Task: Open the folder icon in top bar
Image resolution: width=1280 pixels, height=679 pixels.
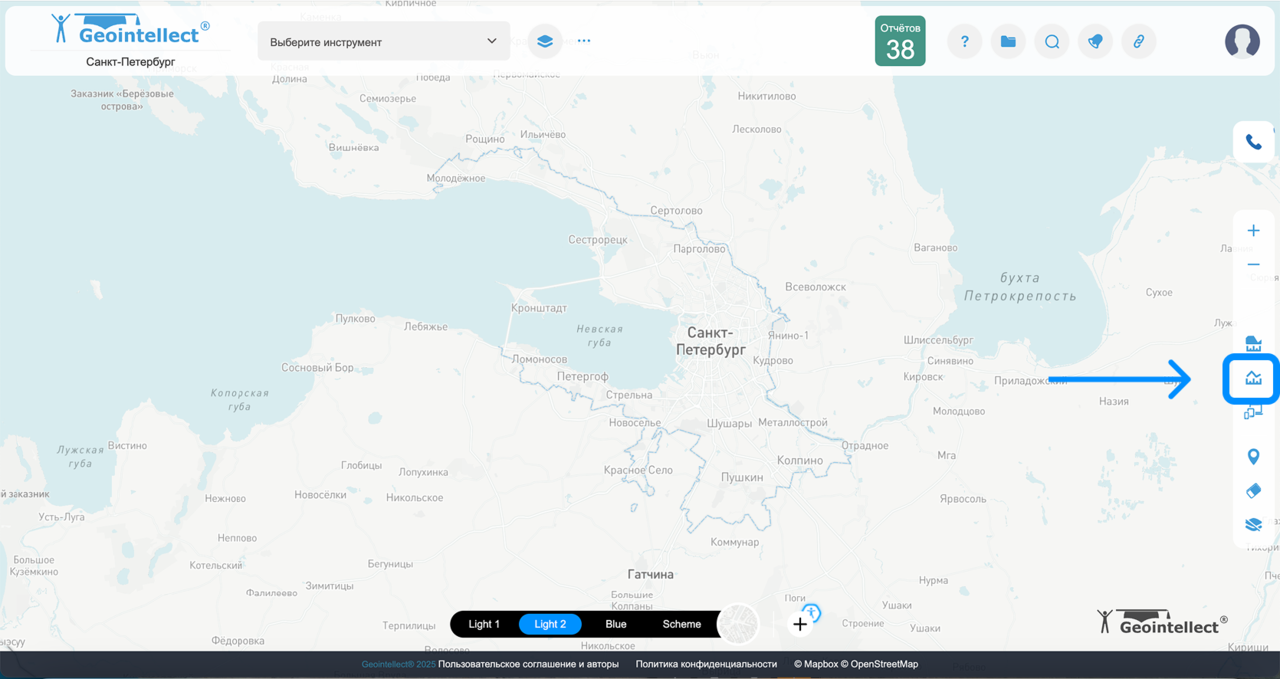Action: tap(1008, 42)
